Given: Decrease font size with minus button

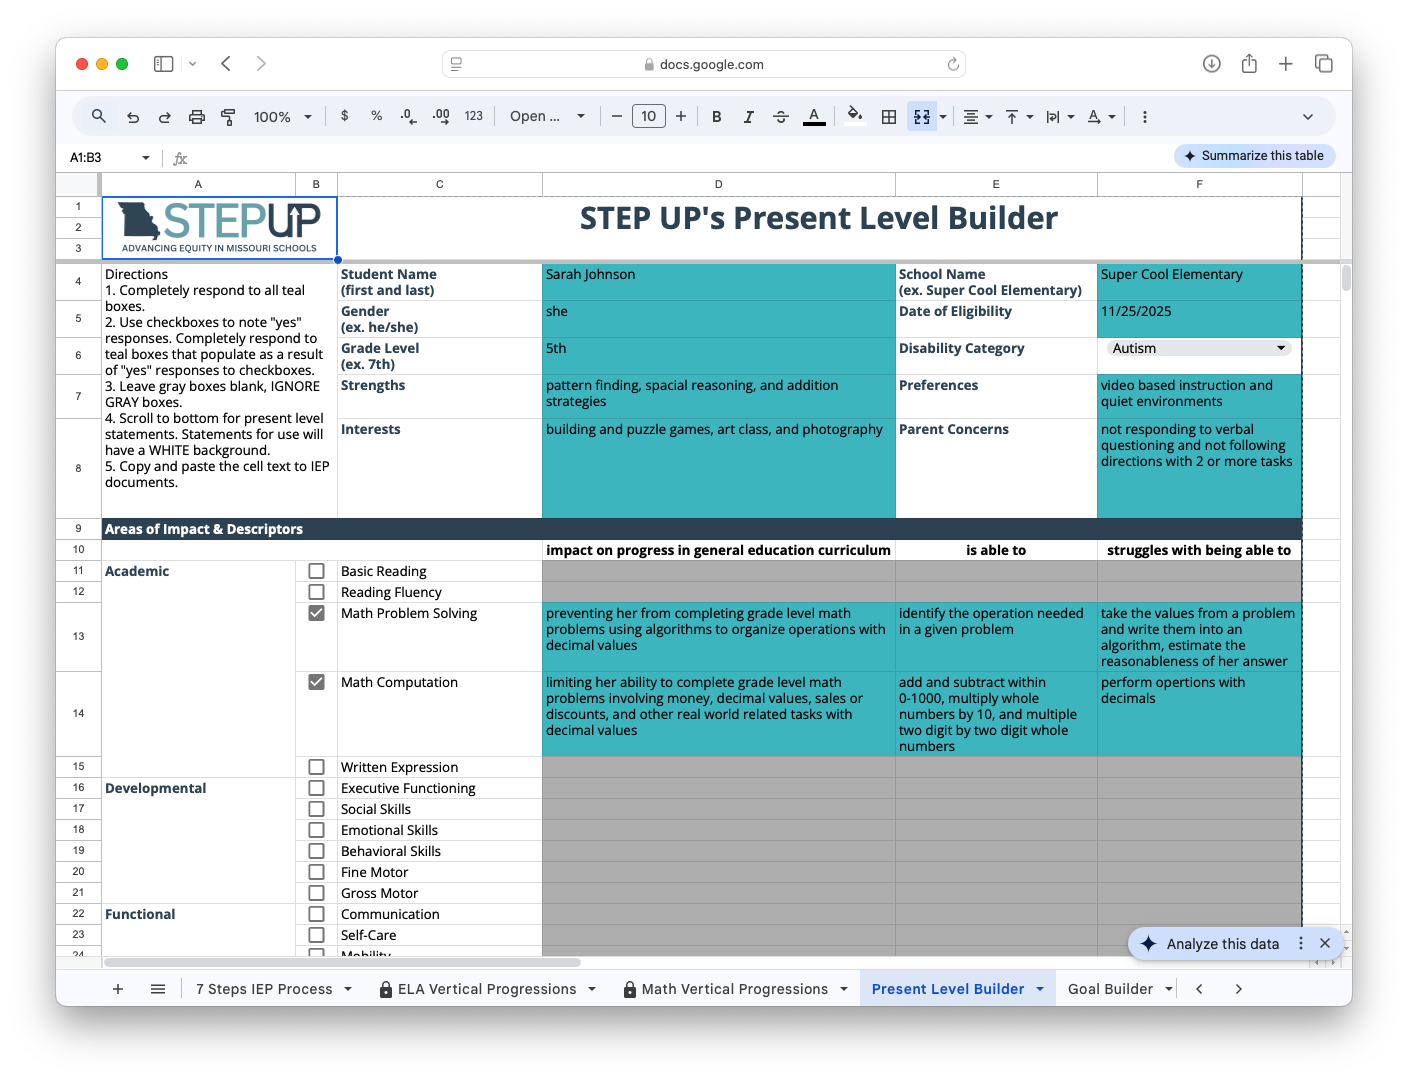Looking at the screenshot, I should [x=617, y=116].
